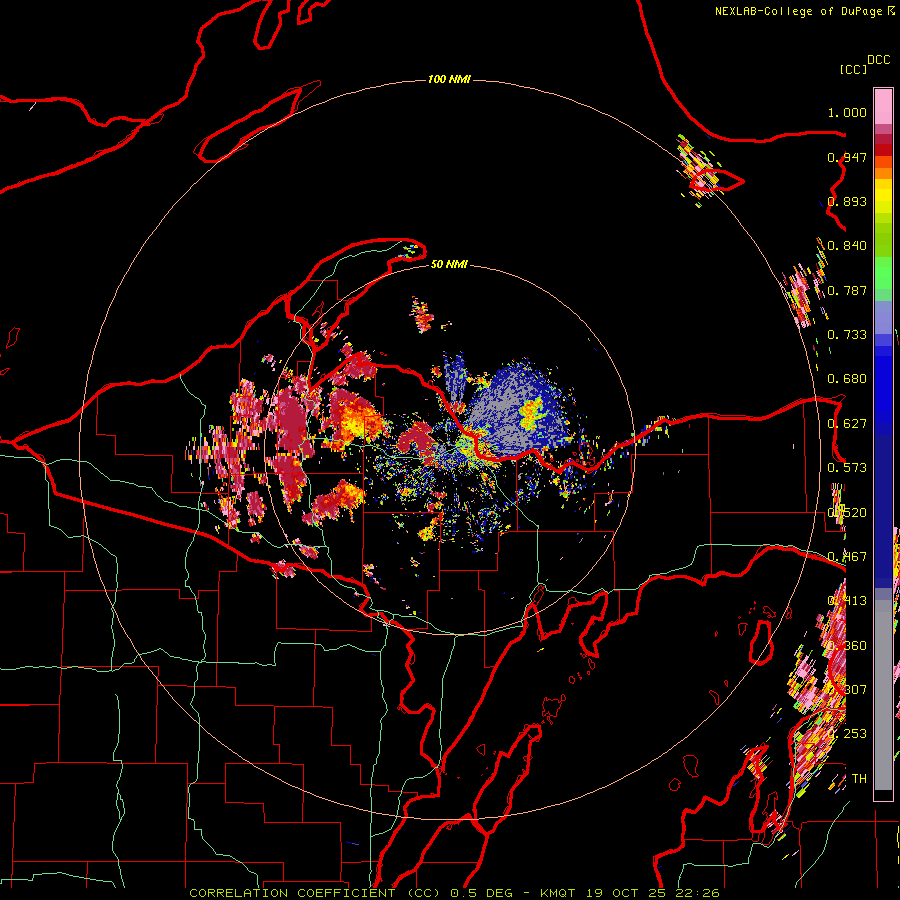Click the 0.680 scale value
Viewport: 900px width, 900px height.
(847, 379)
